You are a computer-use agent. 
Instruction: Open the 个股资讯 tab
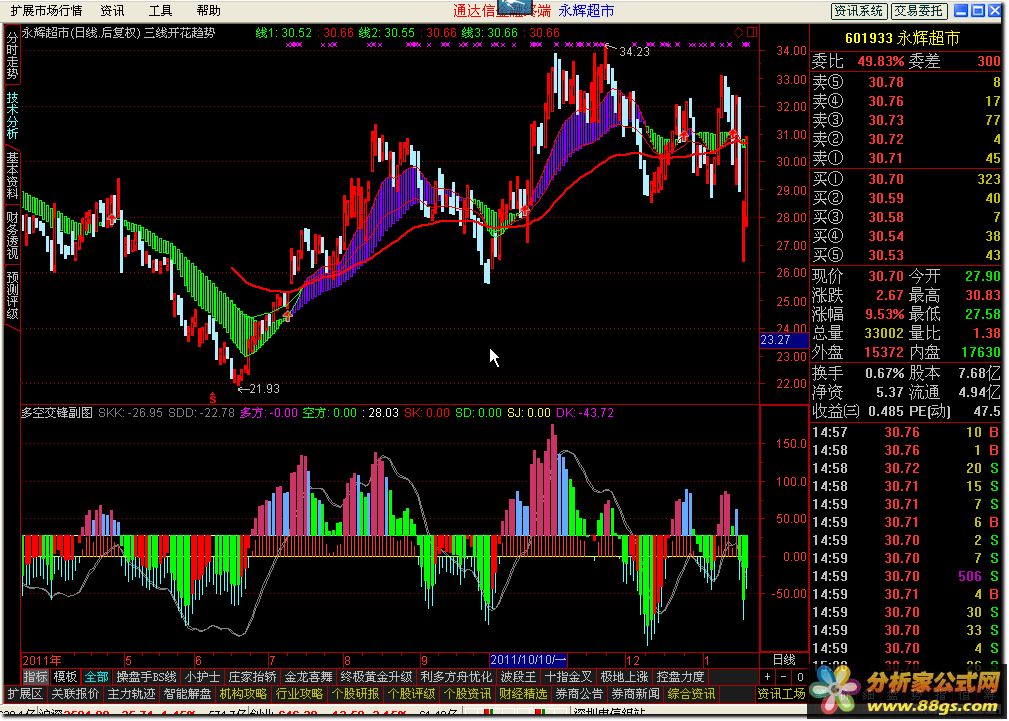point(467,694)
